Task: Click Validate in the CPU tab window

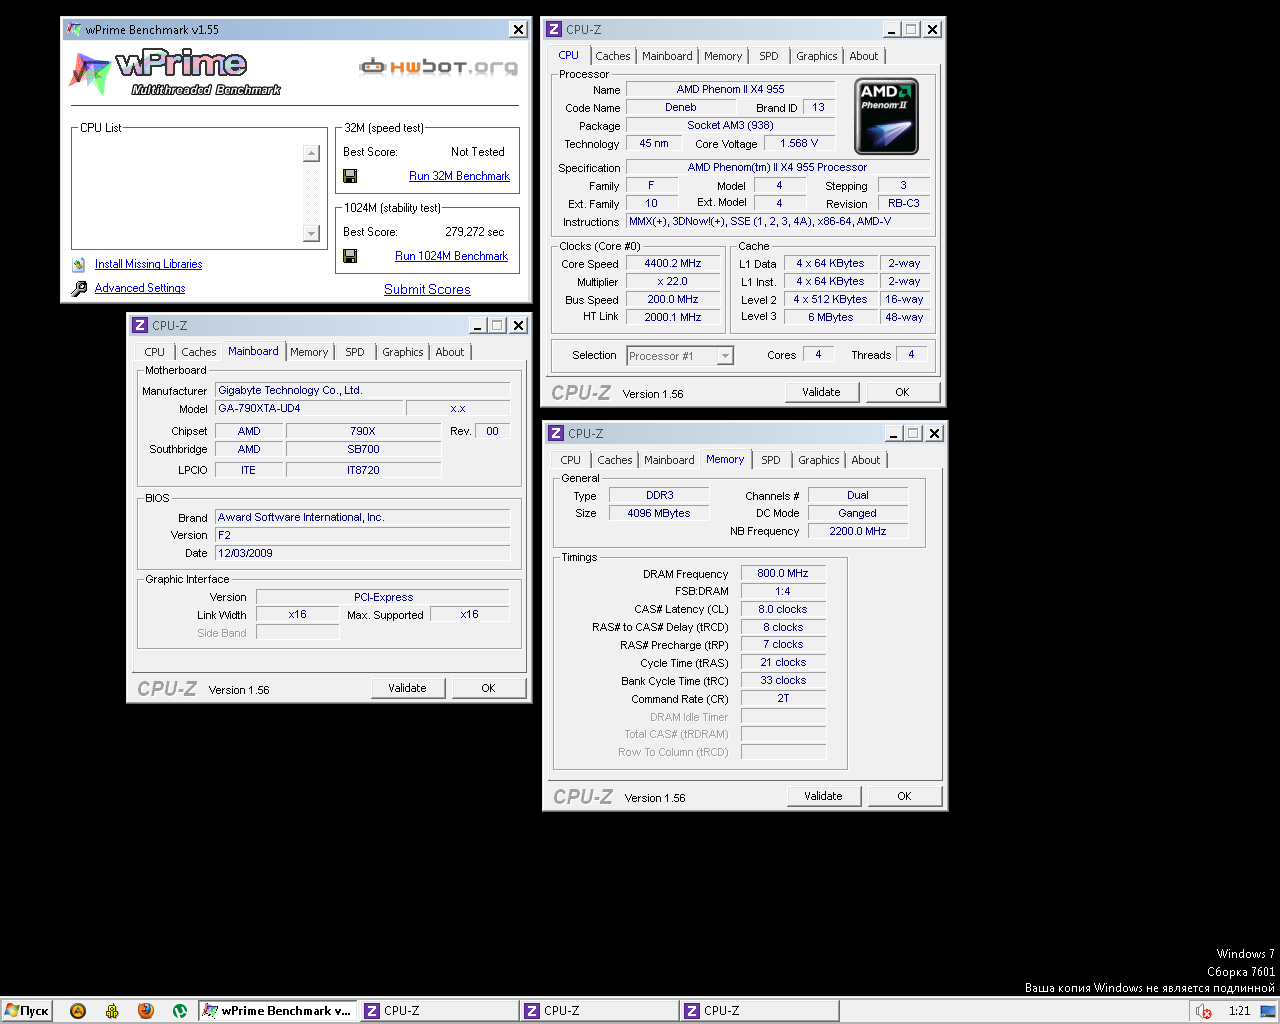Action: 821,392
